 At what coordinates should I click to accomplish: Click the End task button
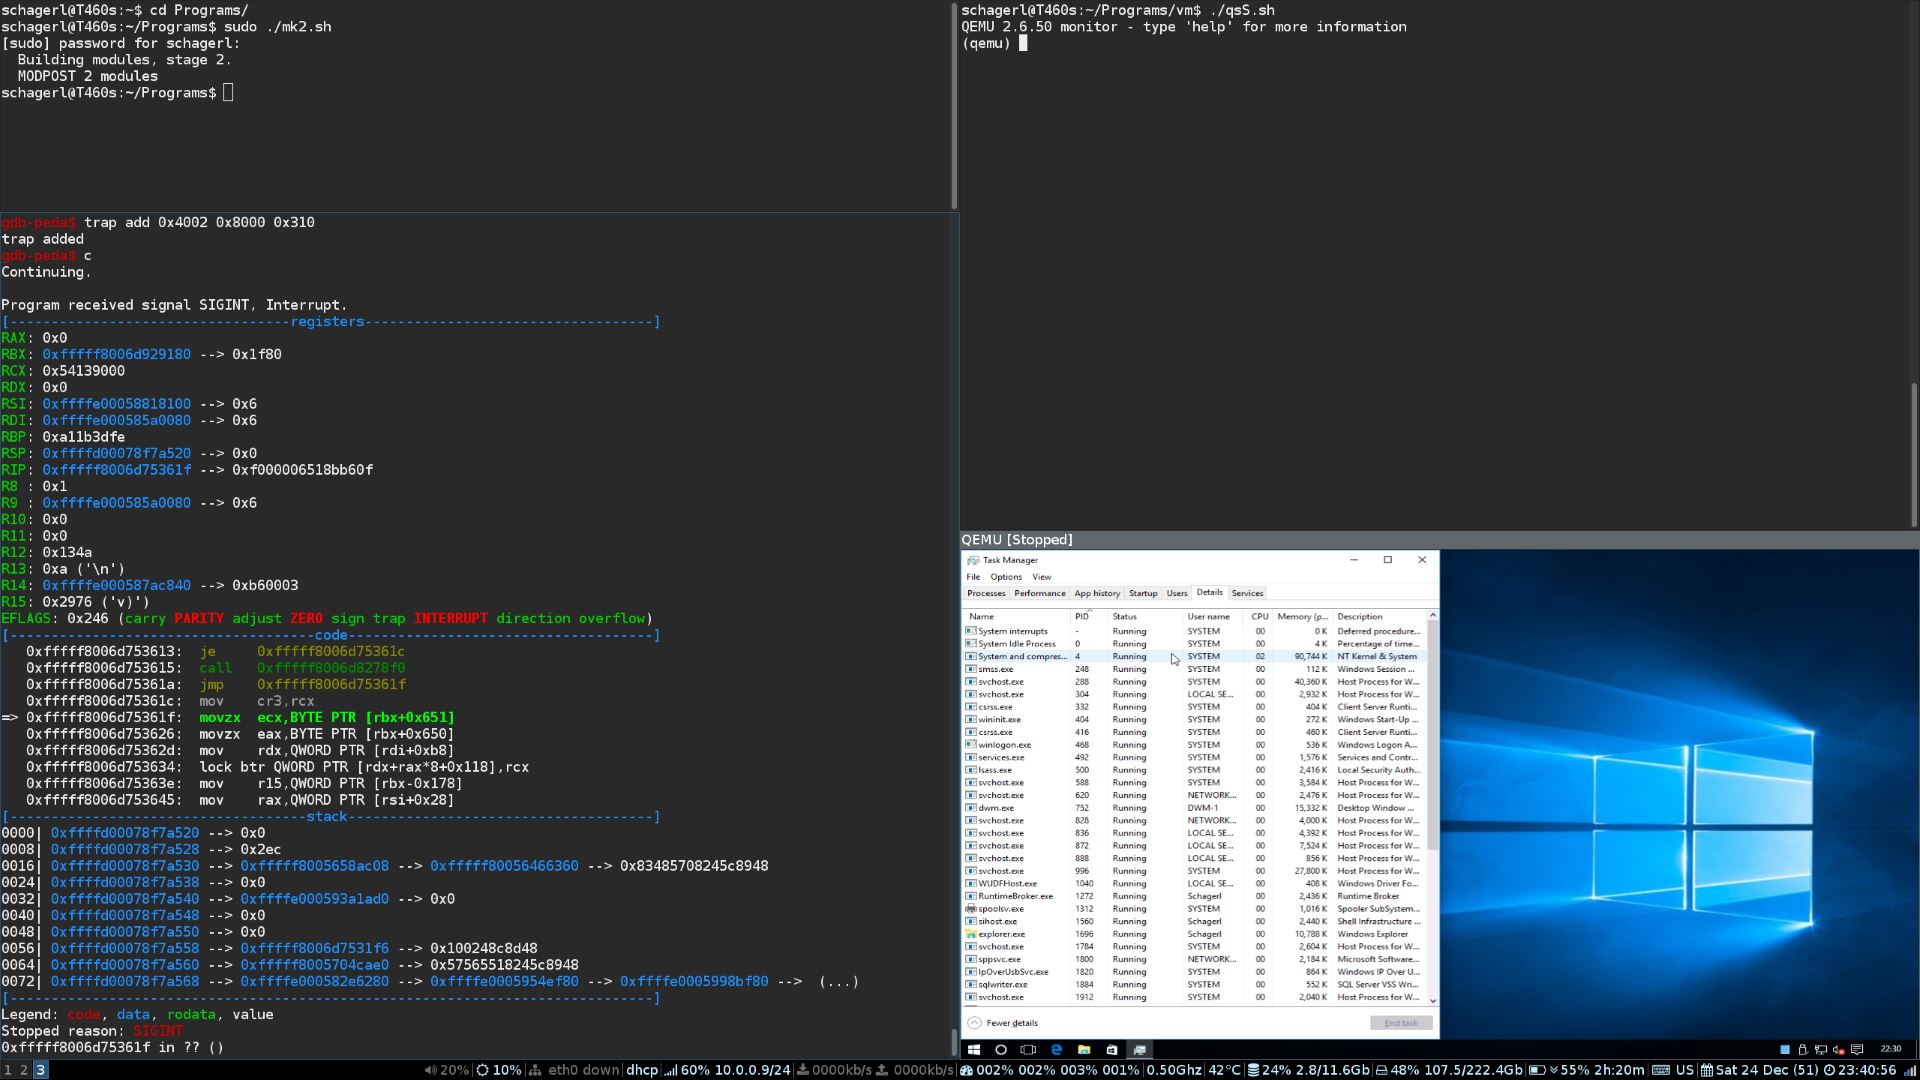pos(1401,1023)
